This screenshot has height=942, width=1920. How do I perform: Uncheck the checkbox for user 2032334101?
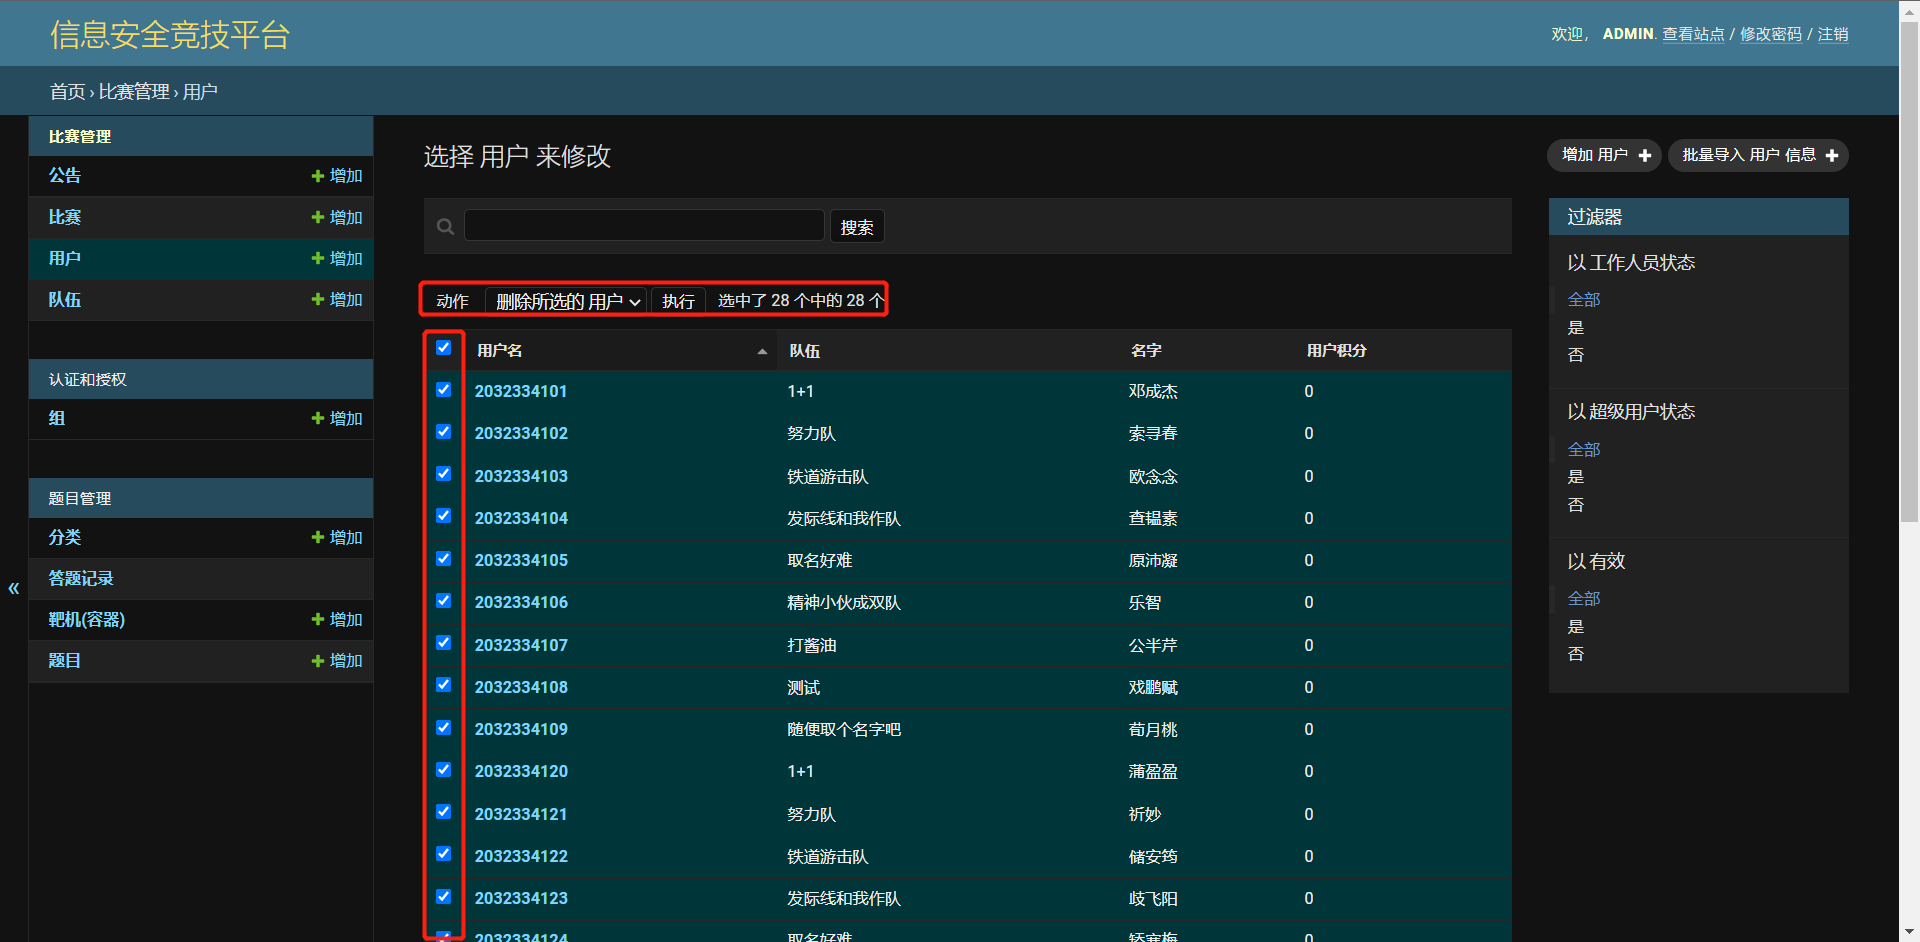click(444, 390)
